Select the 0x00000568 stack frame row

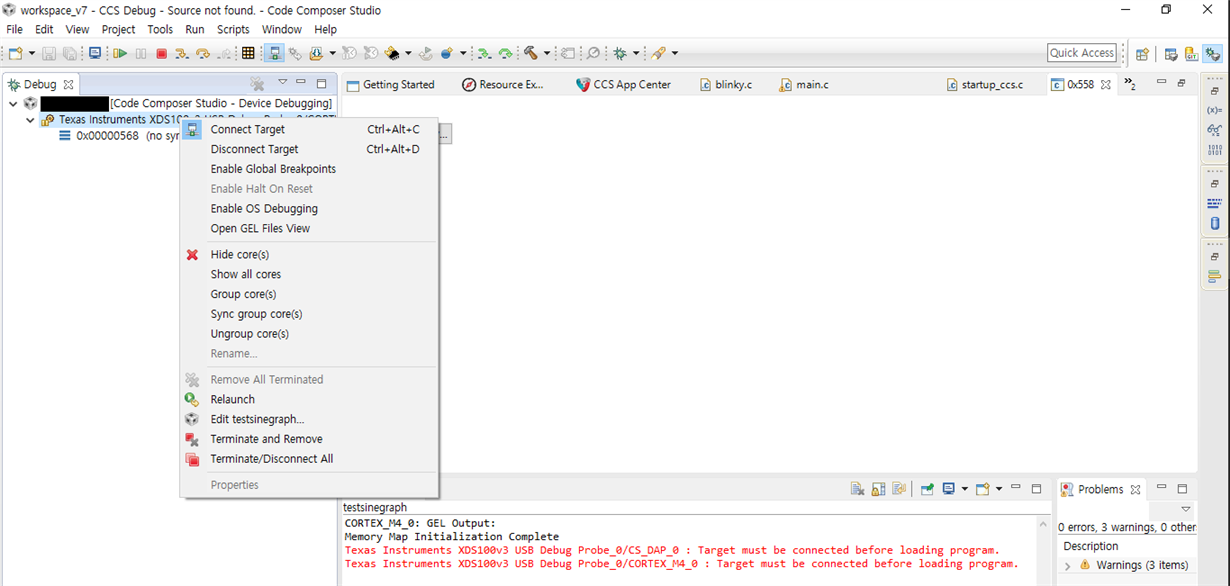[x=120, y=136]
